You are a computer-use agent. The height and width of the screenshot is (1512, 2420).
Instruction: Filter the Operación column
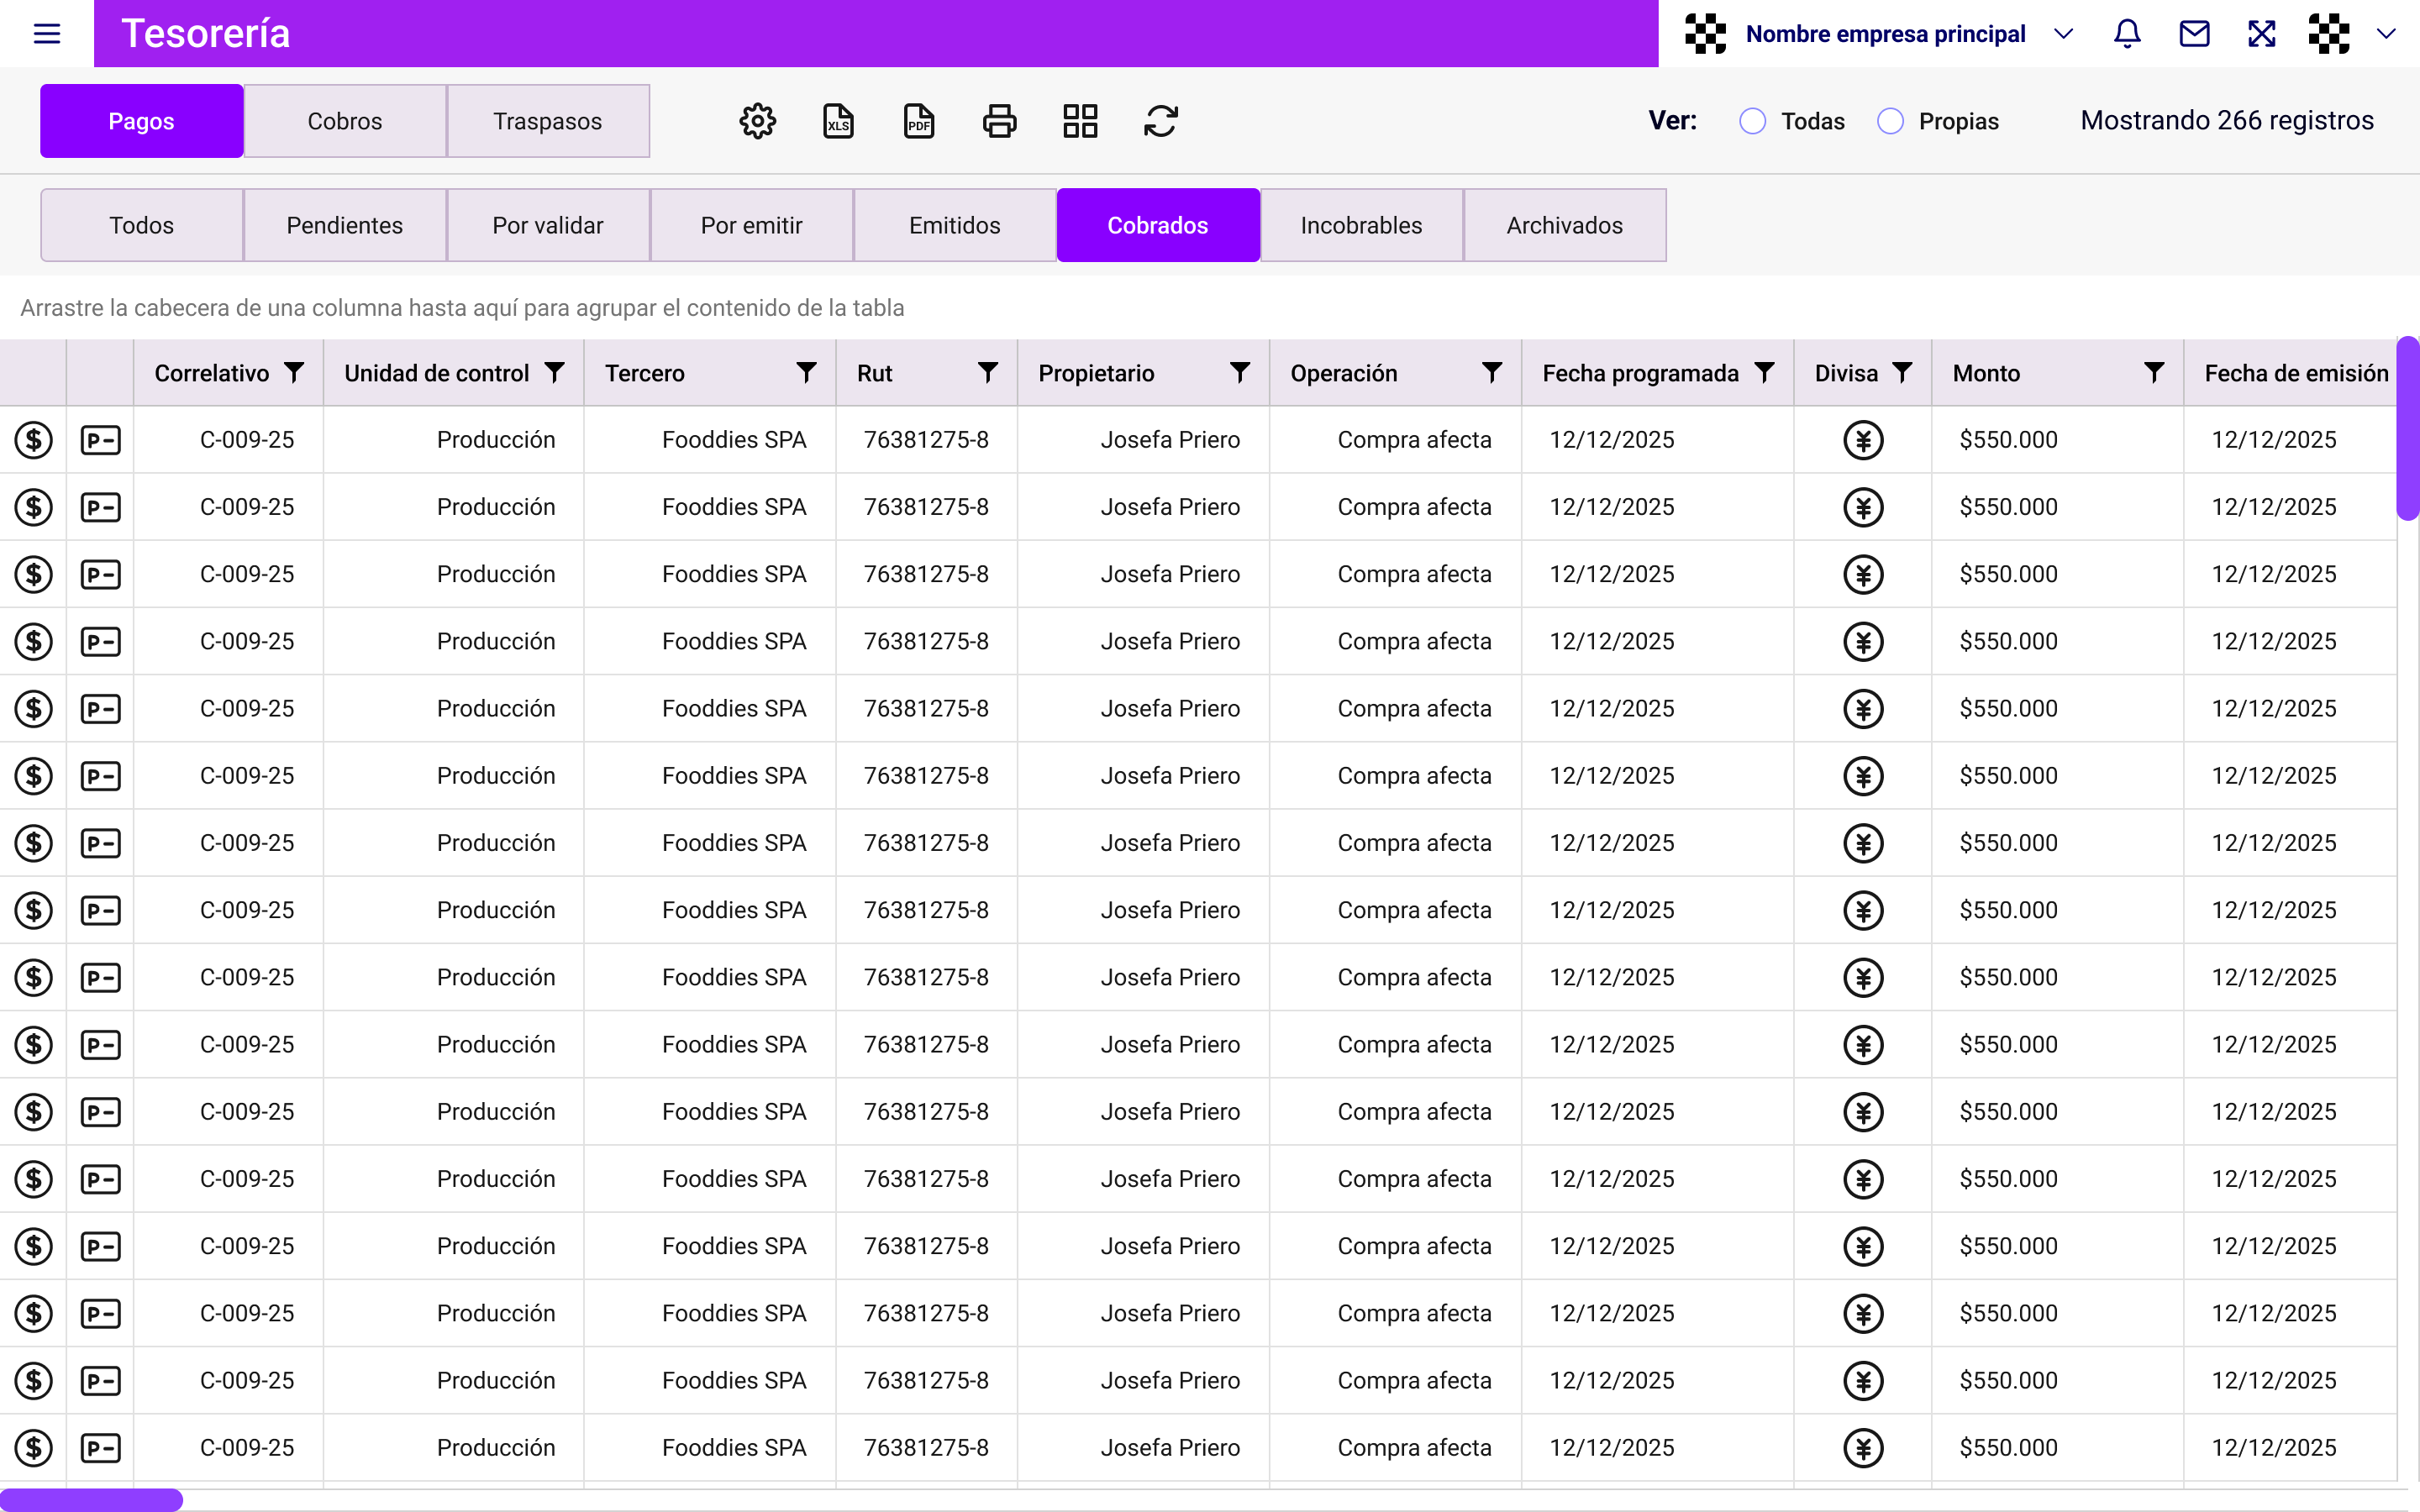tap(1492, 373)
